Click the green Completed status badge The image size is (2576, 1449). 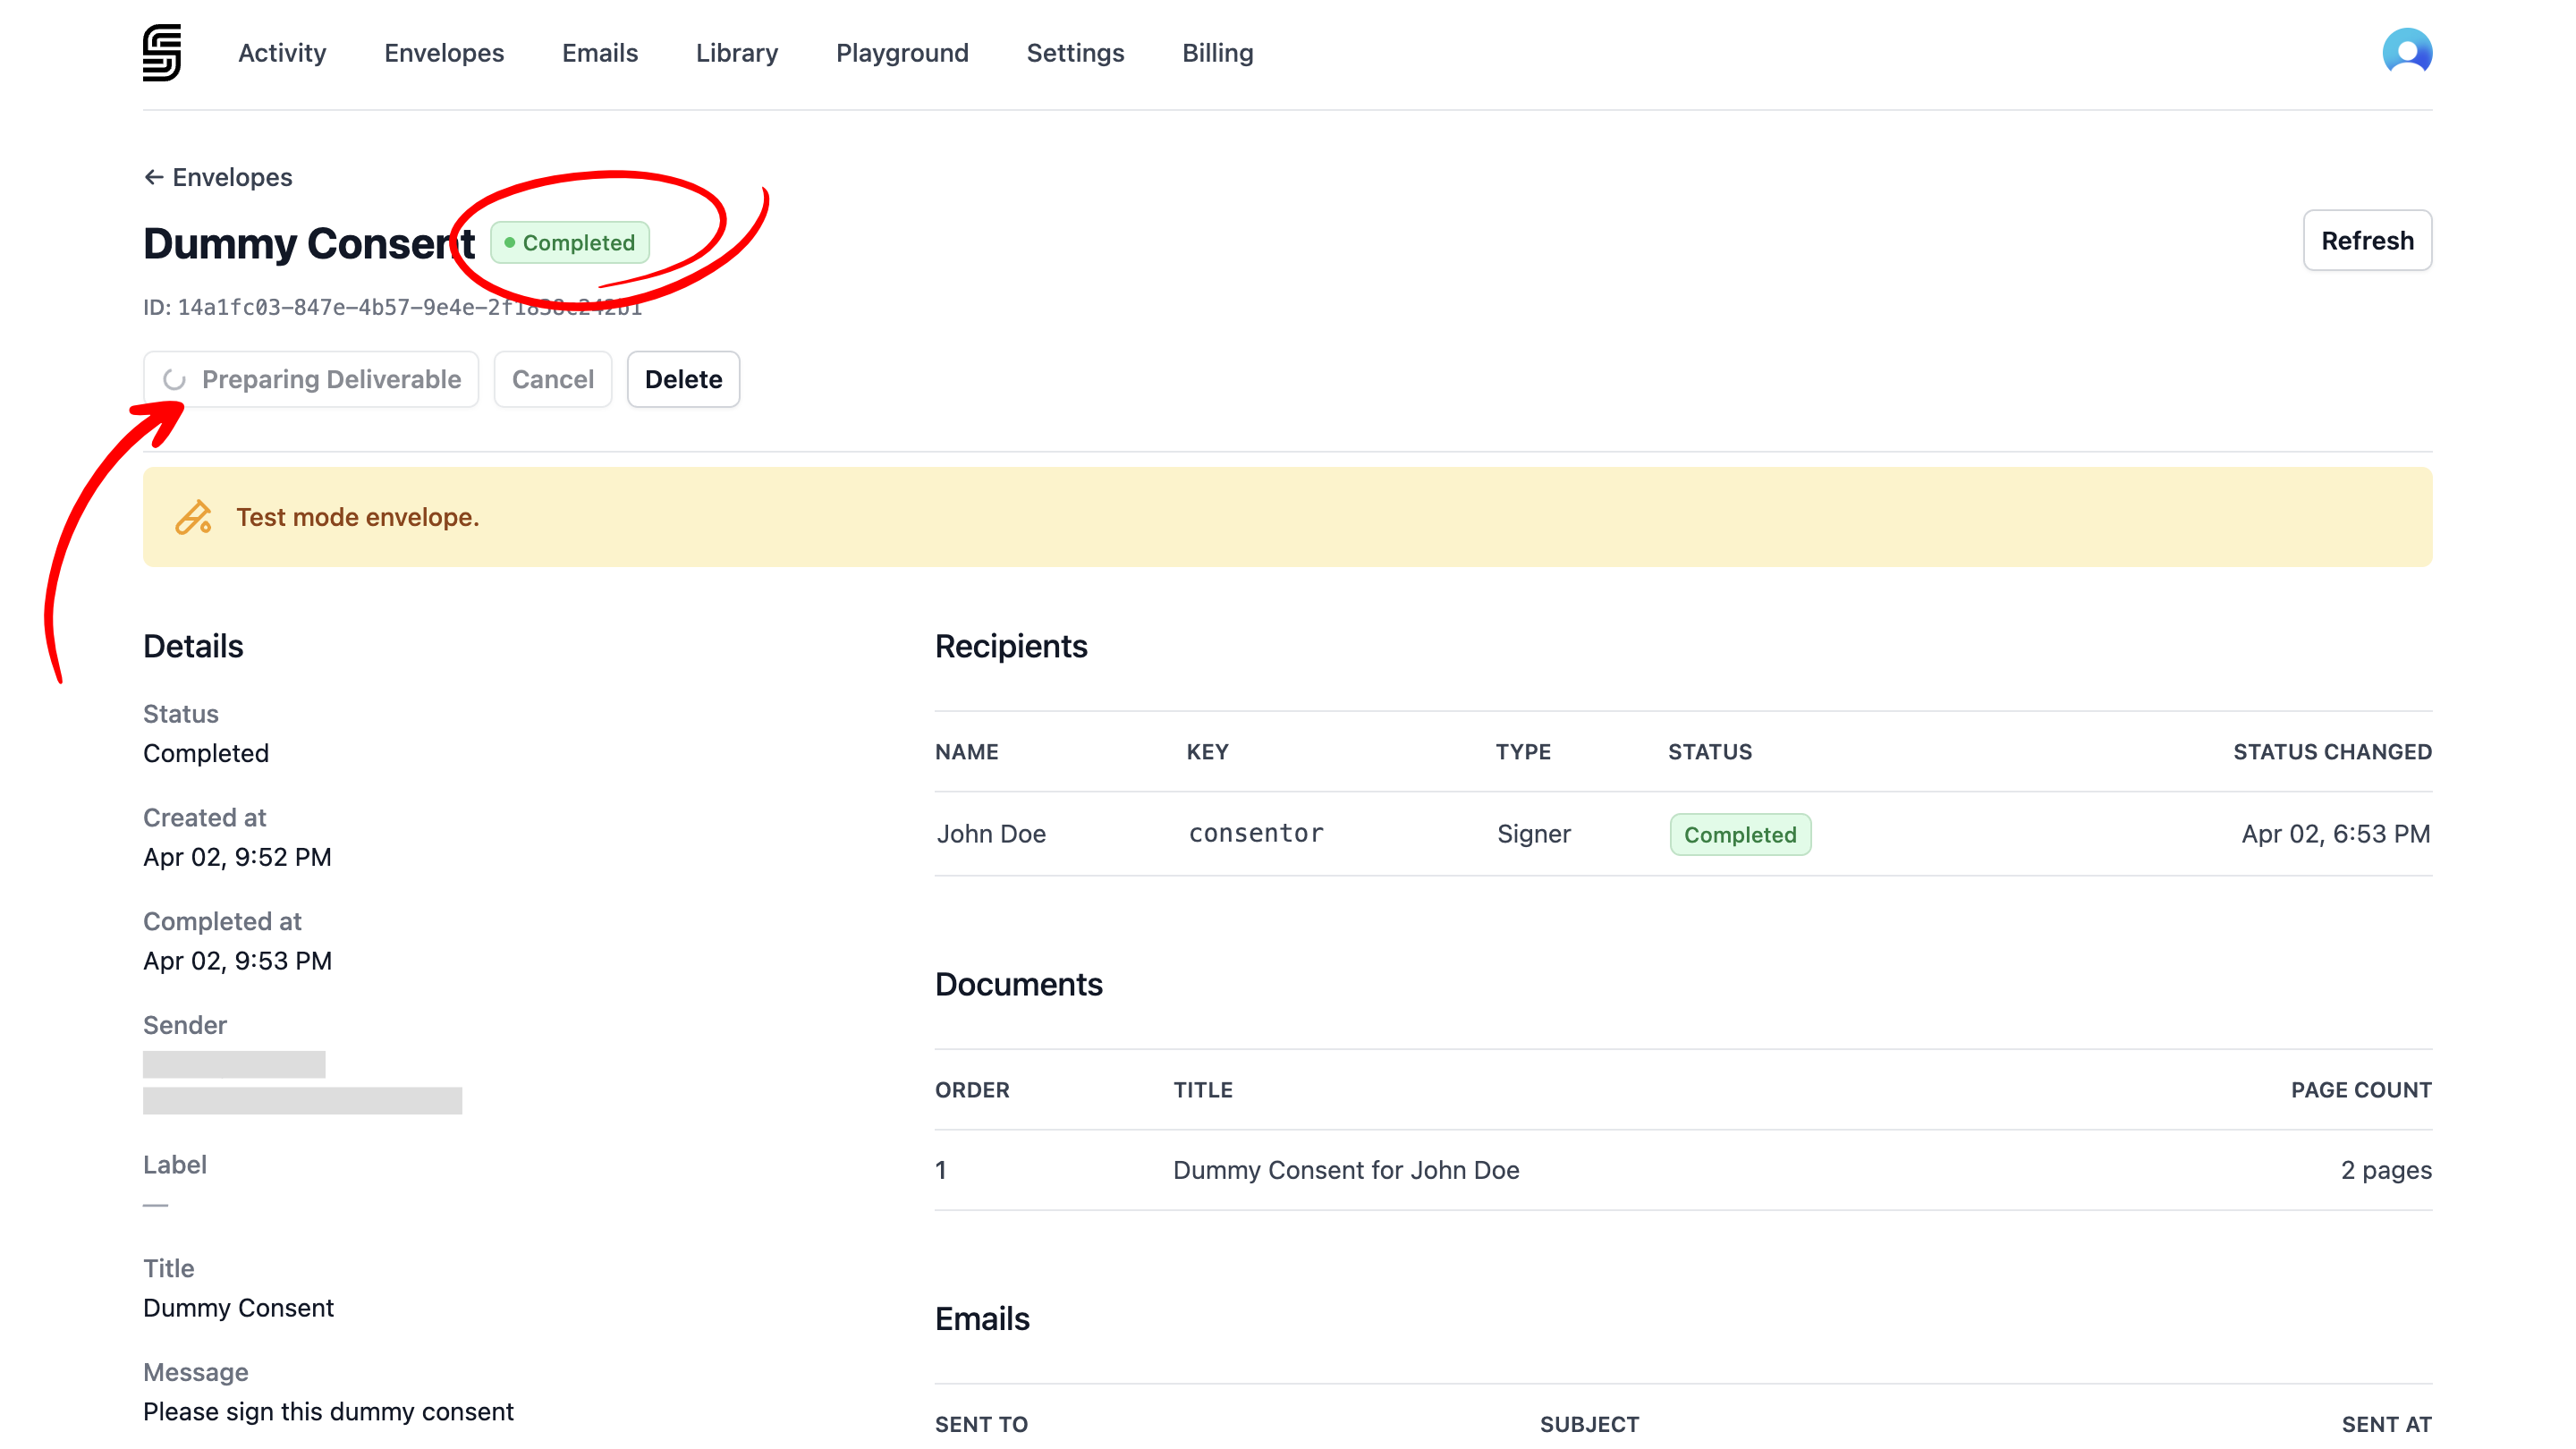(x=569, y=243)
